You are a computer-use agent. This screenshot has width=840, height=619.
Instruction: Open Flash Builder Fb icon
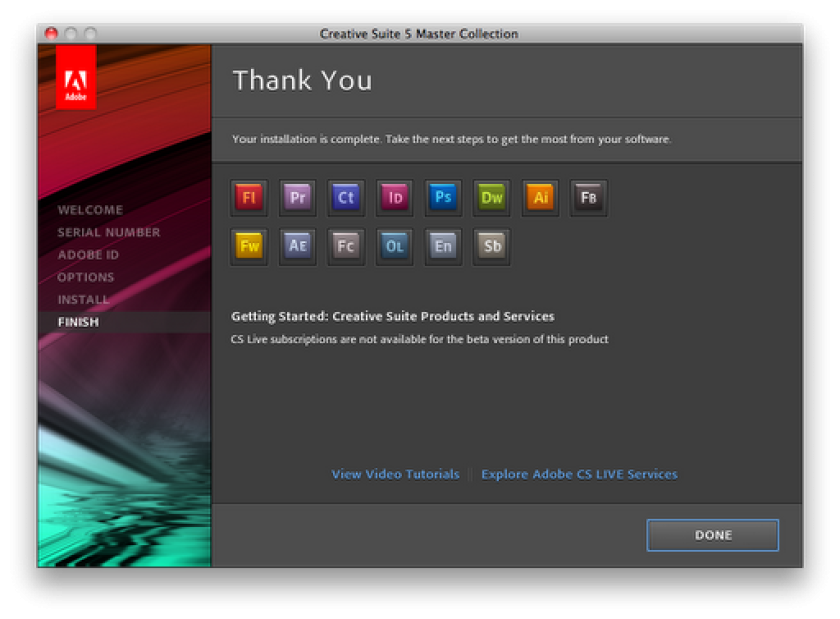coord(588,198)
